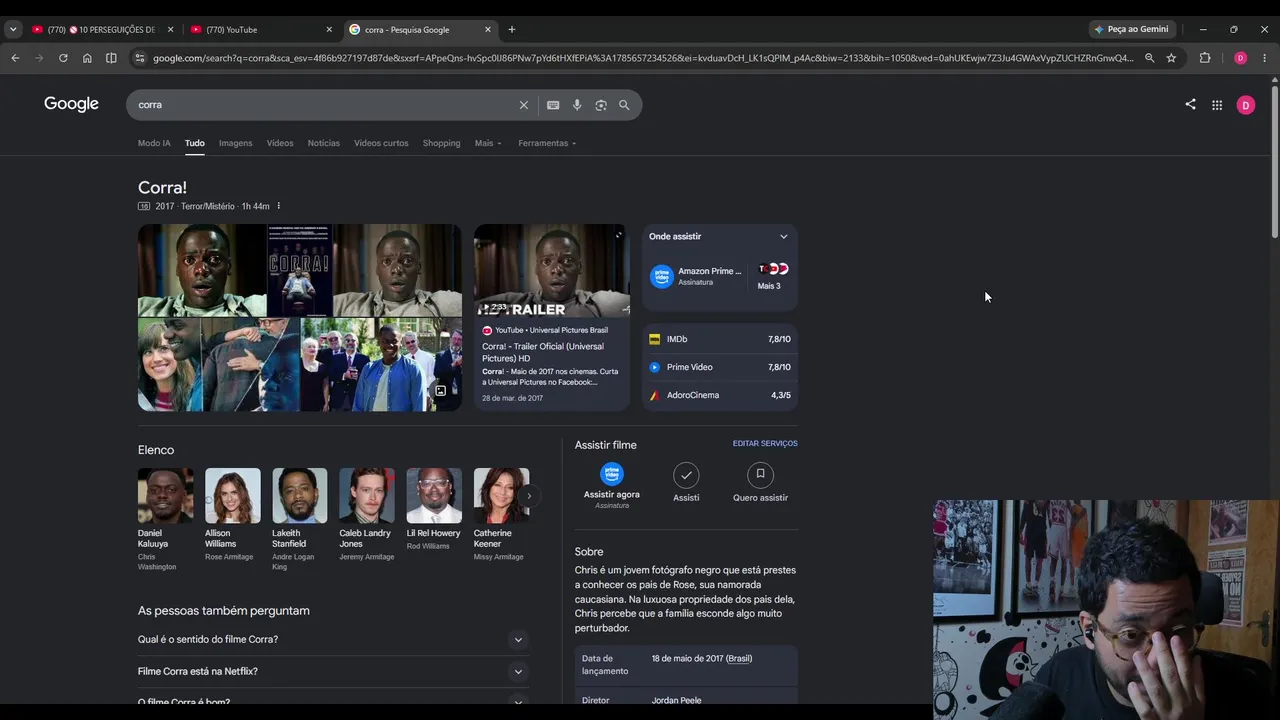Select Assistir agora on Prime Video
1280x720 pixels.
[612, 485]
